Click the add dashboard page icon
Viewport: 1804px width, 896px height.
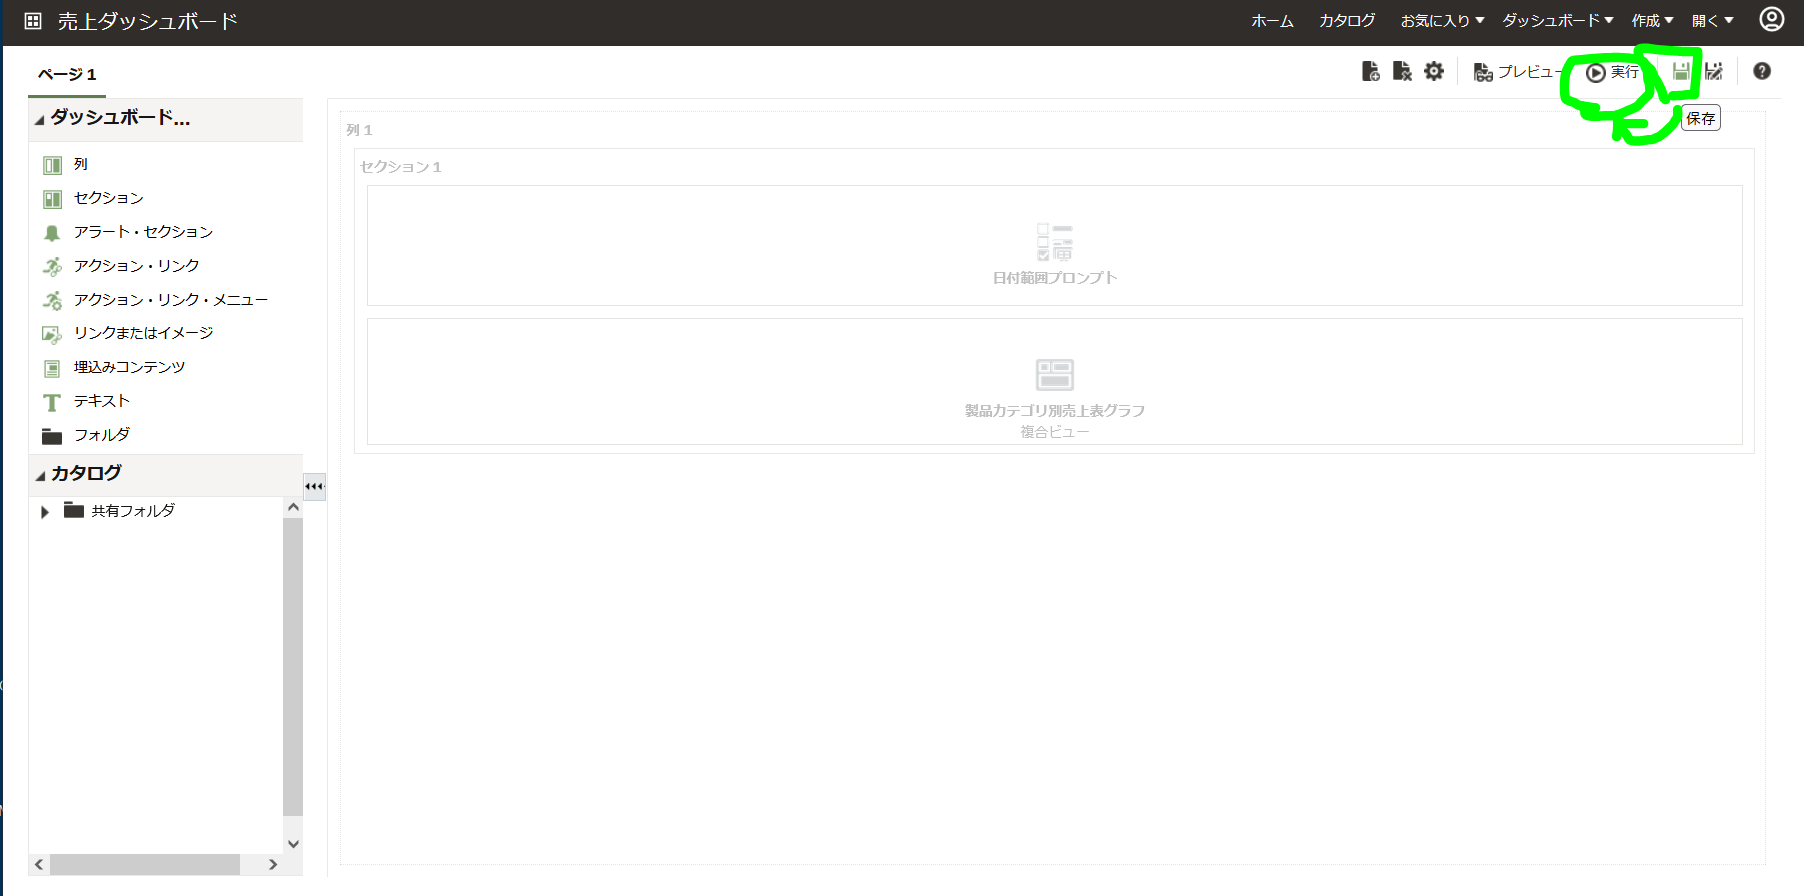coord(1370,71)
